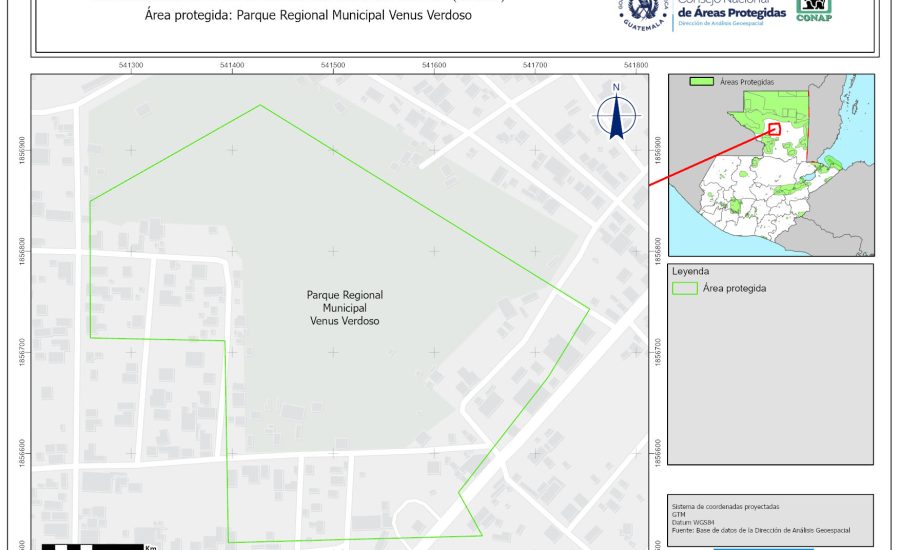Viewport: 900px width, 550px height.
Task: Click the 'Datum WGS84' line
Action: pyautogui.click(x=691, y=521)
